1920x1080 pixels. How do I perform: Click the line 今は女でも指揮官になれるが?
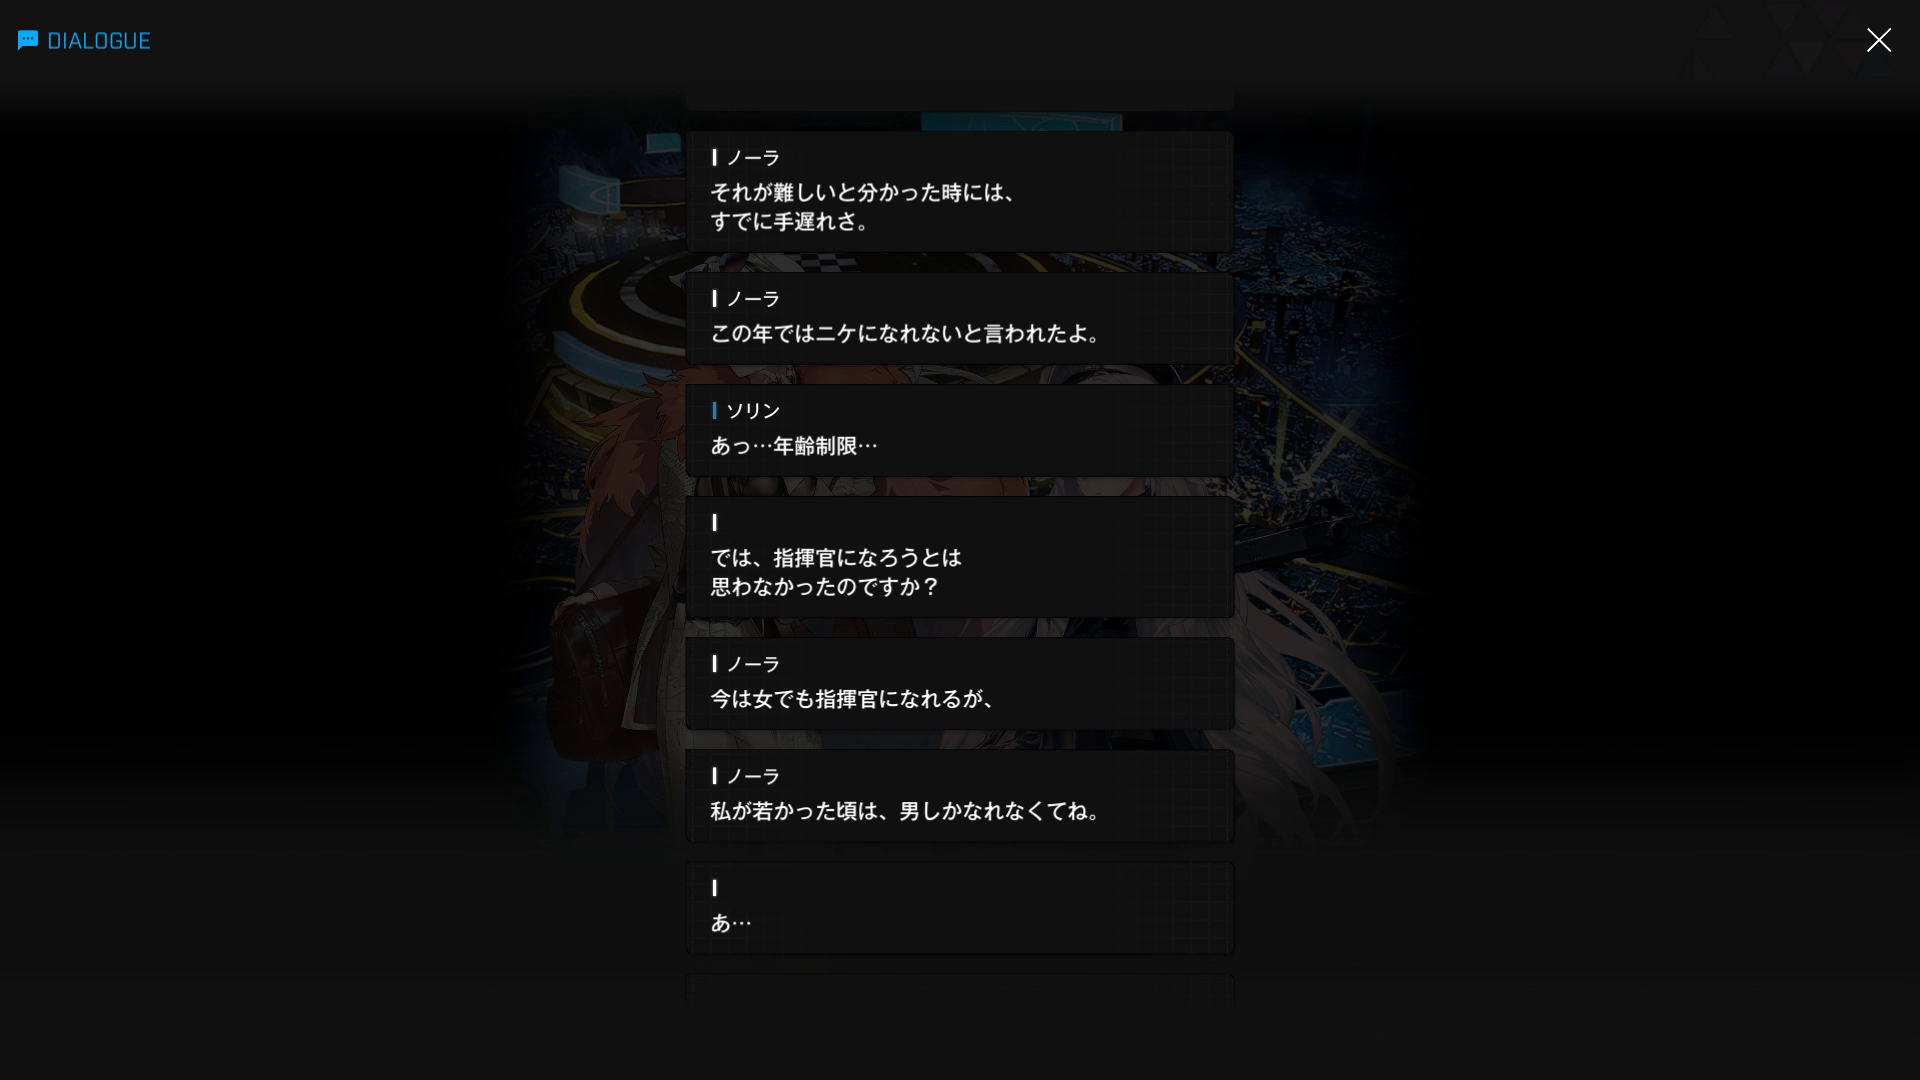[x=960, y=684]
